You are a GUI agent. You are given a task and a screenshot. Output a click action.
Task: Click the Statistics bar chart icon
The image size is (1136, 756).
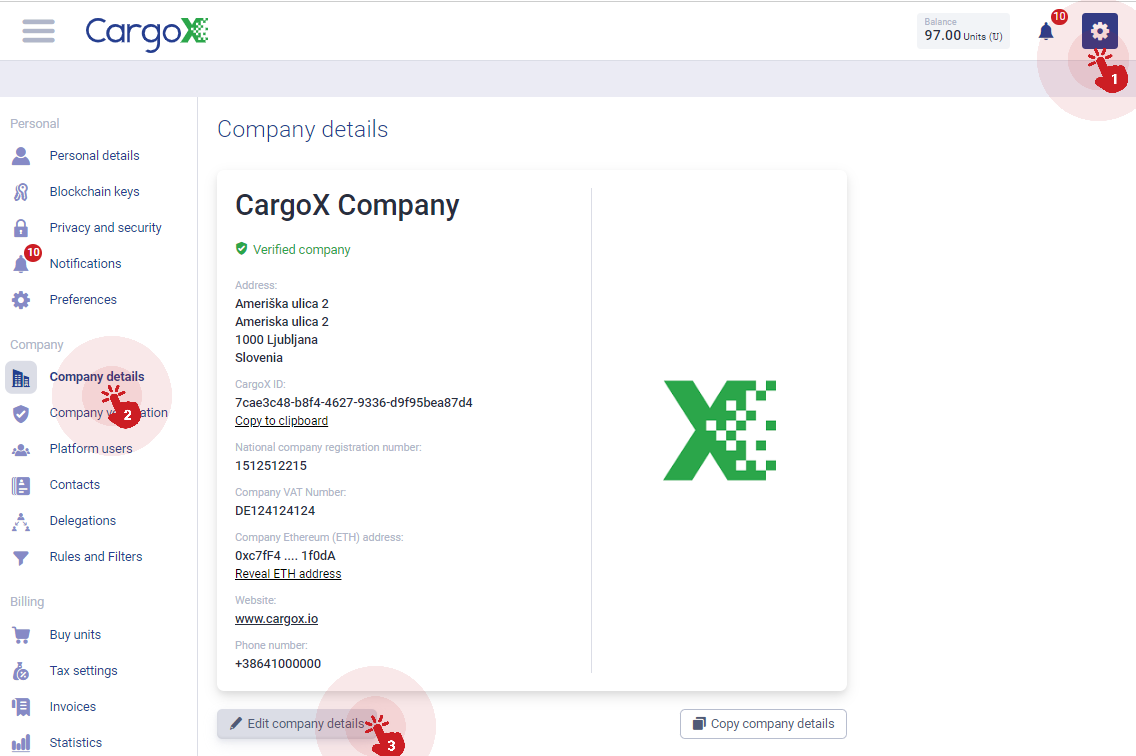click(21, 743)
